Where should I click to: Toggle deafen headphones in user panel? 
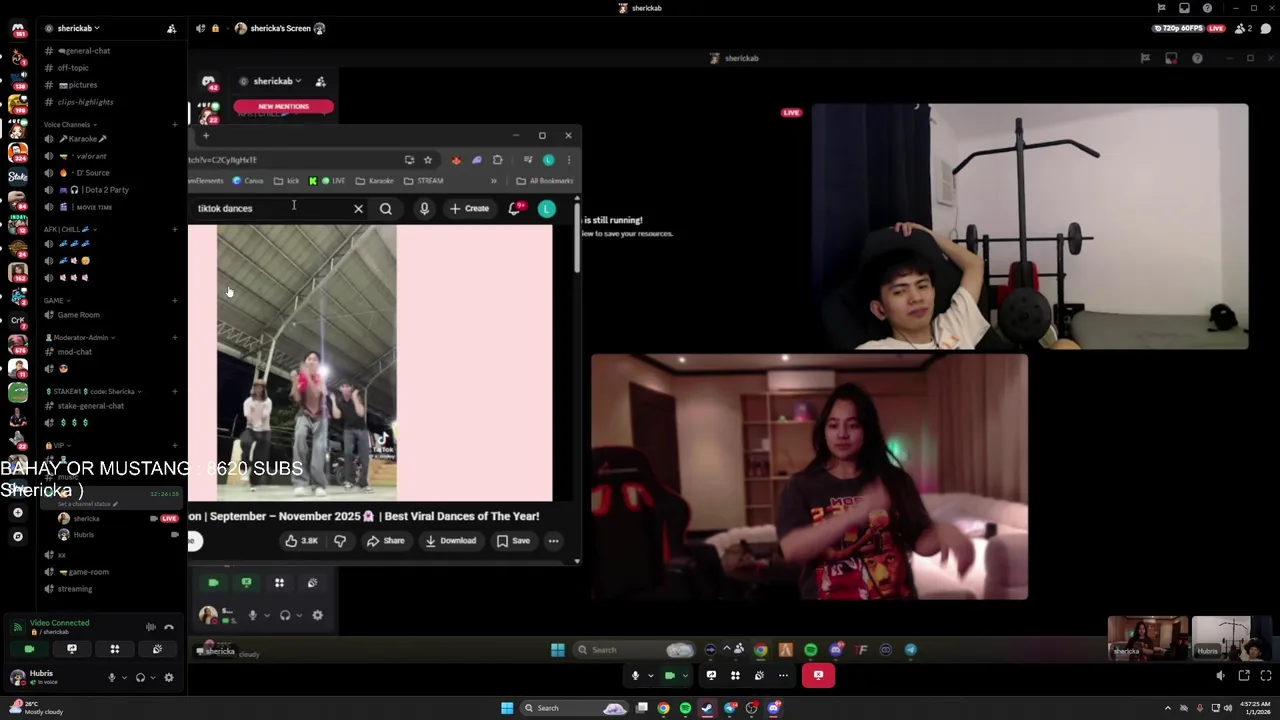pyautogui.click(x=140, y=677)
